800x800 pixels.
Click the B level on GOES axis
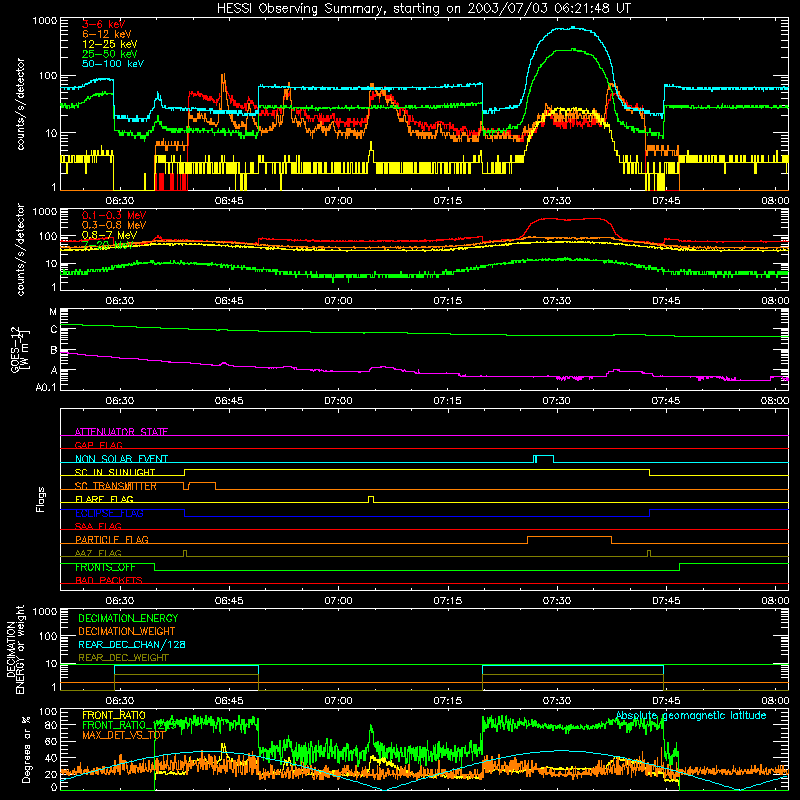click(x=54, y=350)
